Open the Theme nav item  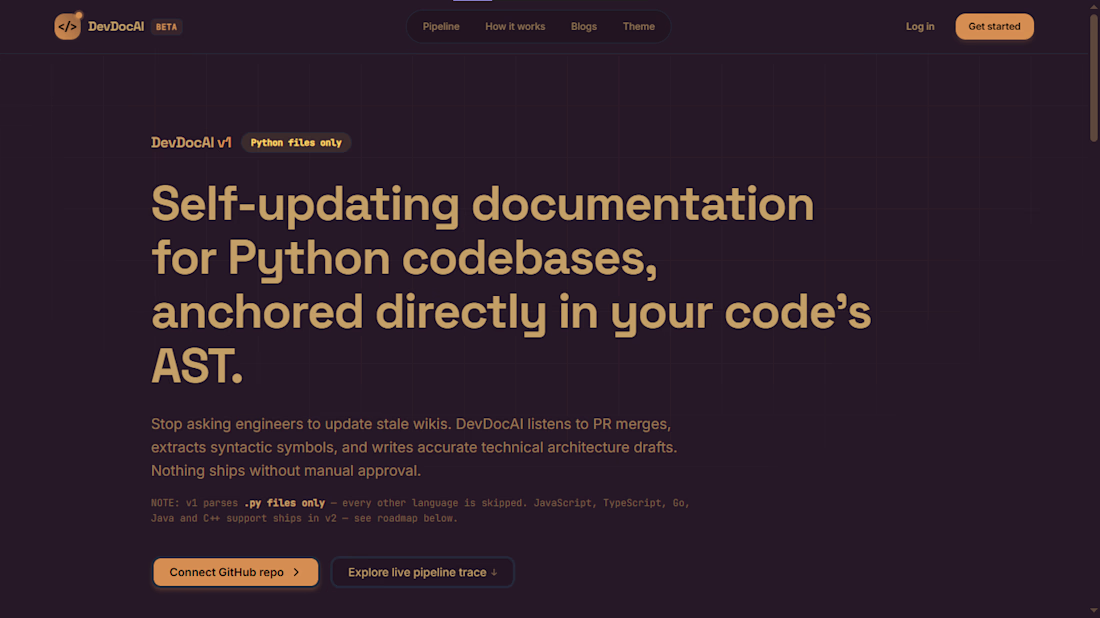(x=638, y=27)
